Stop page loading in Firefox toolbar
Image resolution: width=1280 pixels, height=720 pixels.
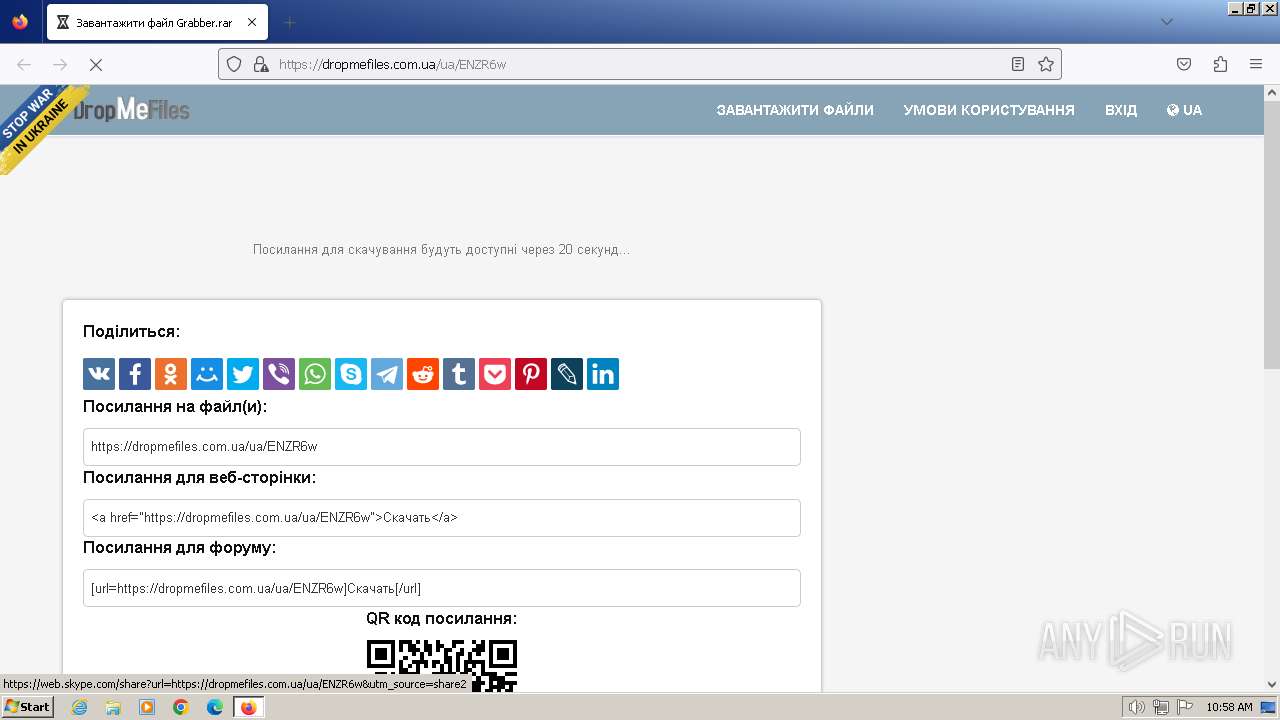[x=96, y=64]
